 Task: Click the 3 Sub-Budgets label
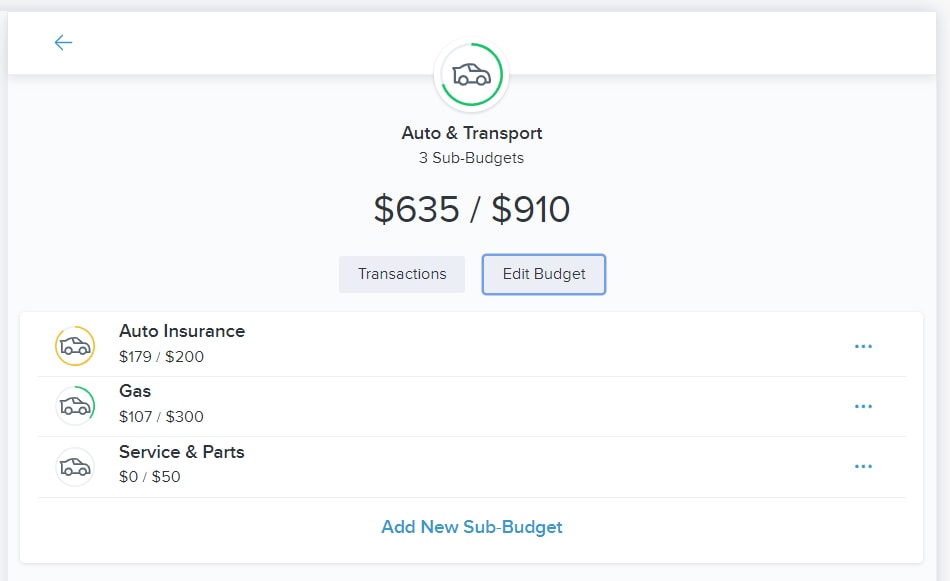tap(471, 158)
